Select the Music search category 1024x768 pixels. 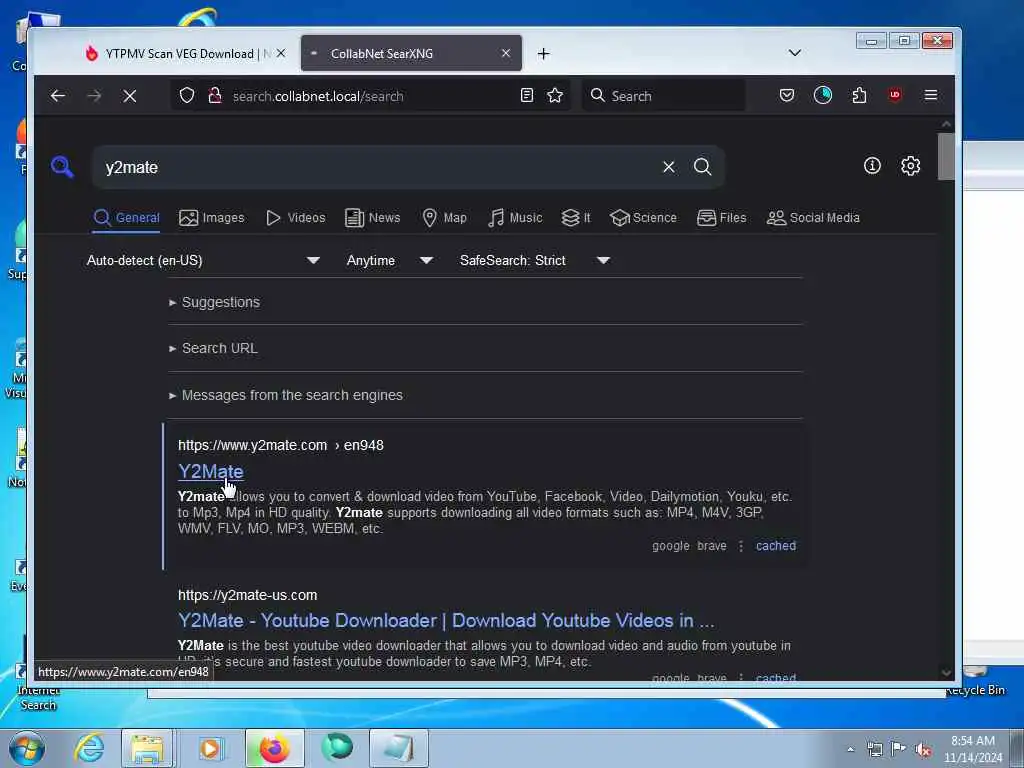point(515,217)
